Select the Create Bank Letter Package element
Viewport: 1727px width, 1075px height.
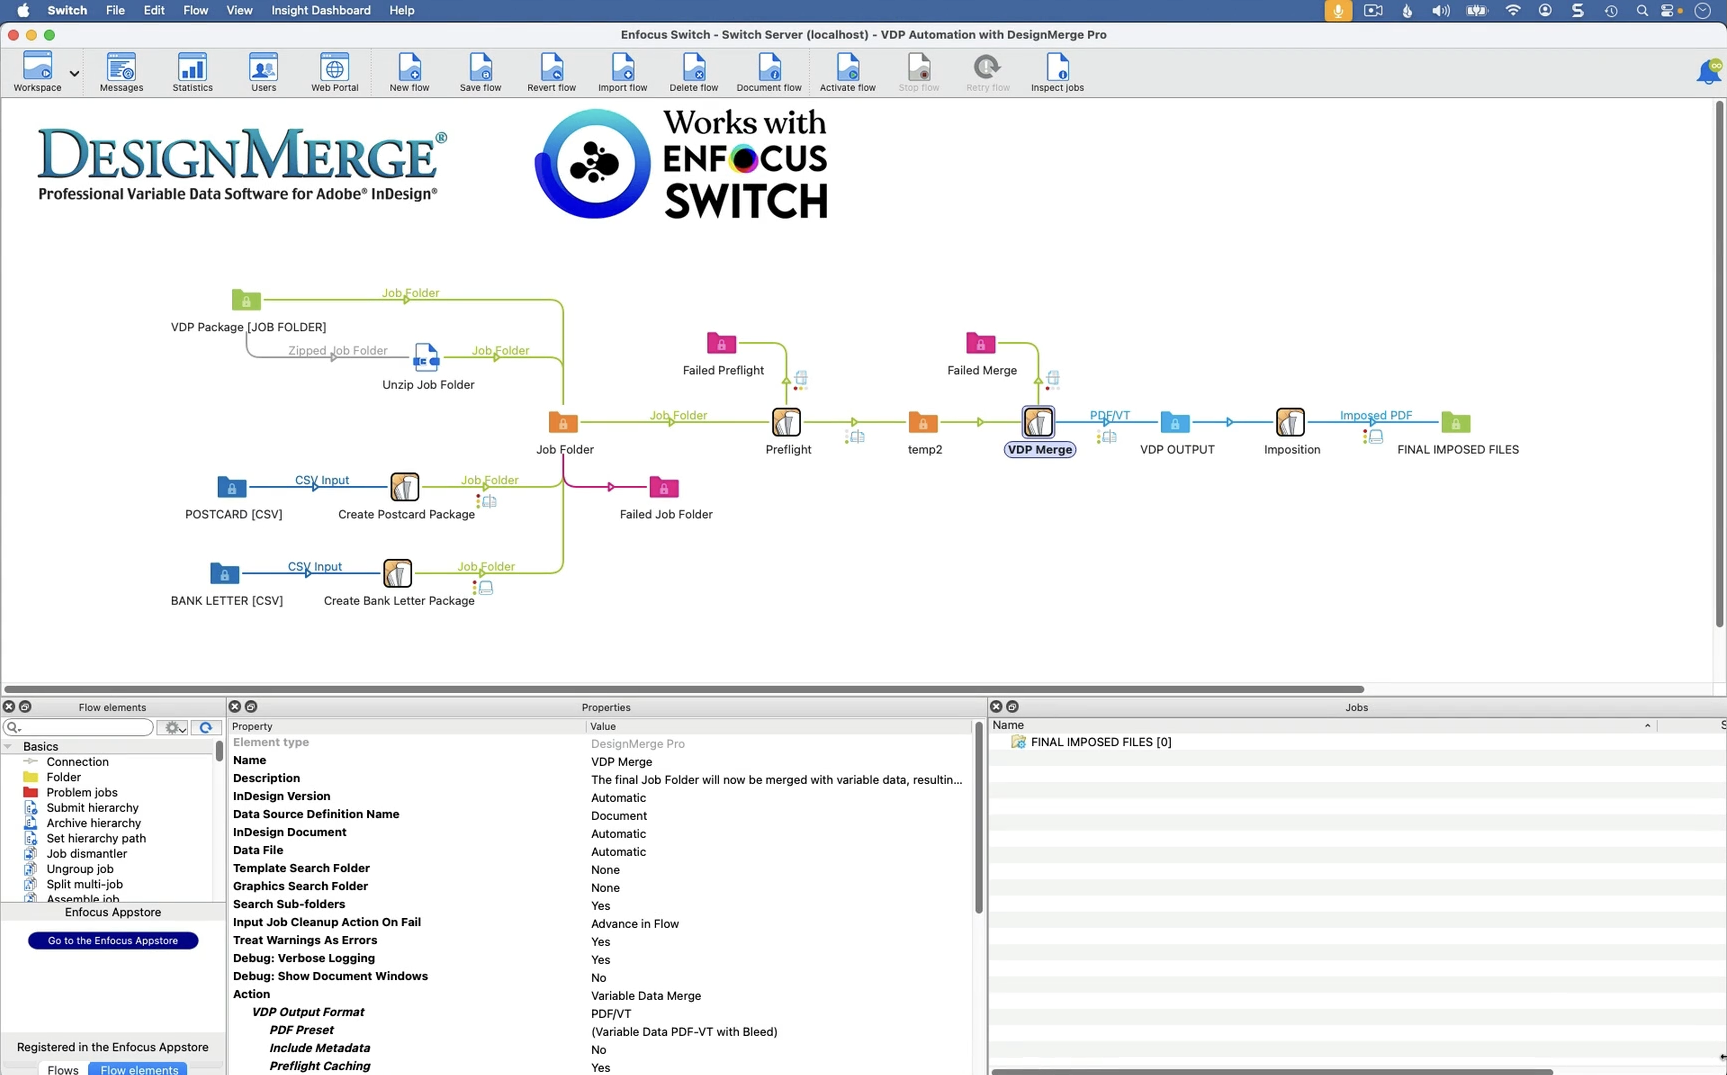(x=397, y=573)
